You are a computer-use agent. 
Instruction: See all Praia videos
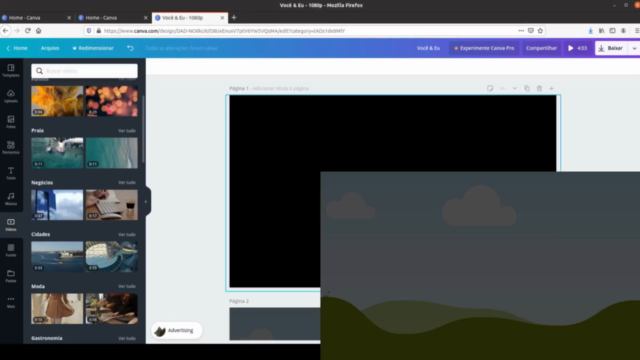pyautogui.click(x=127, y=131)
